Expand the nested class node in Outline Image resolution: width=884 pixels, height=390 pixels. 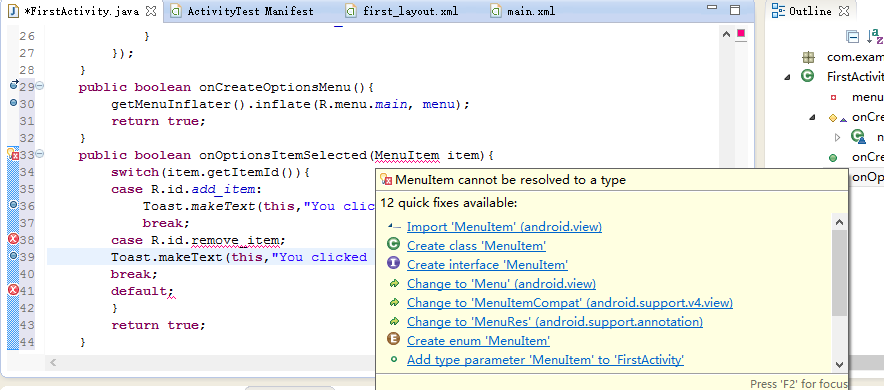coord(837,137)
